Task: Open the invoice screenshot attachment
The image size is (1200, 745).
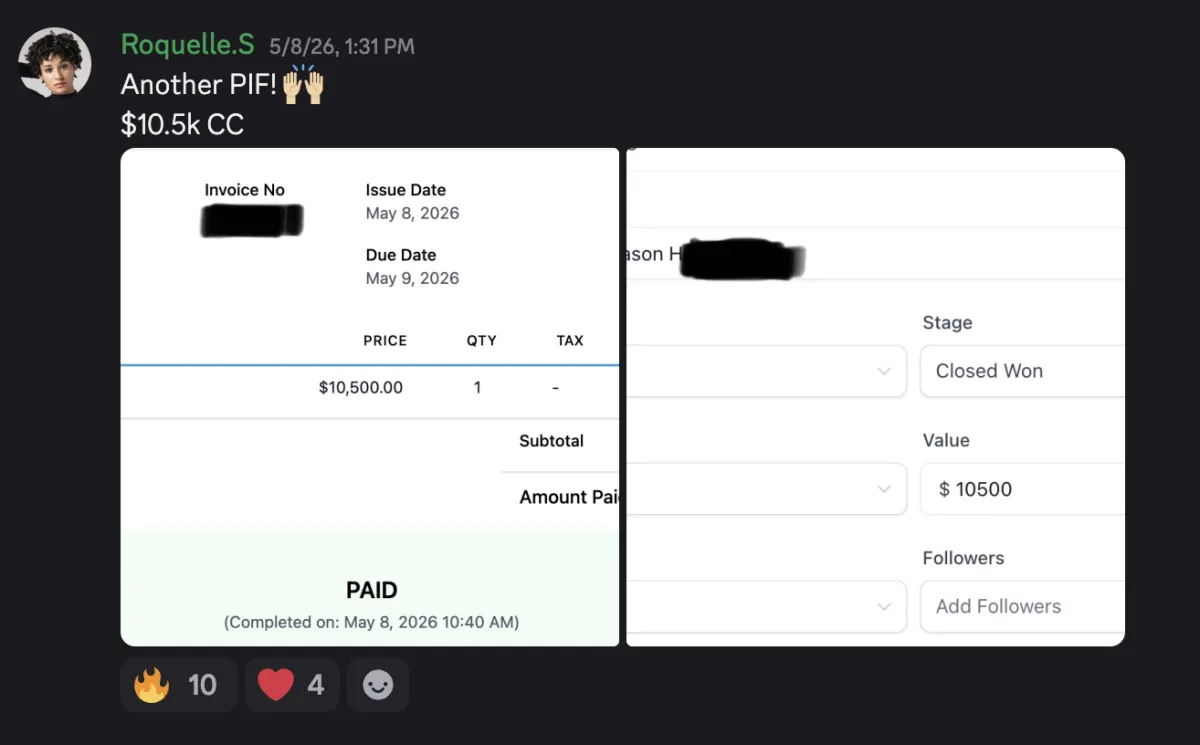Action: click(370, 397)
